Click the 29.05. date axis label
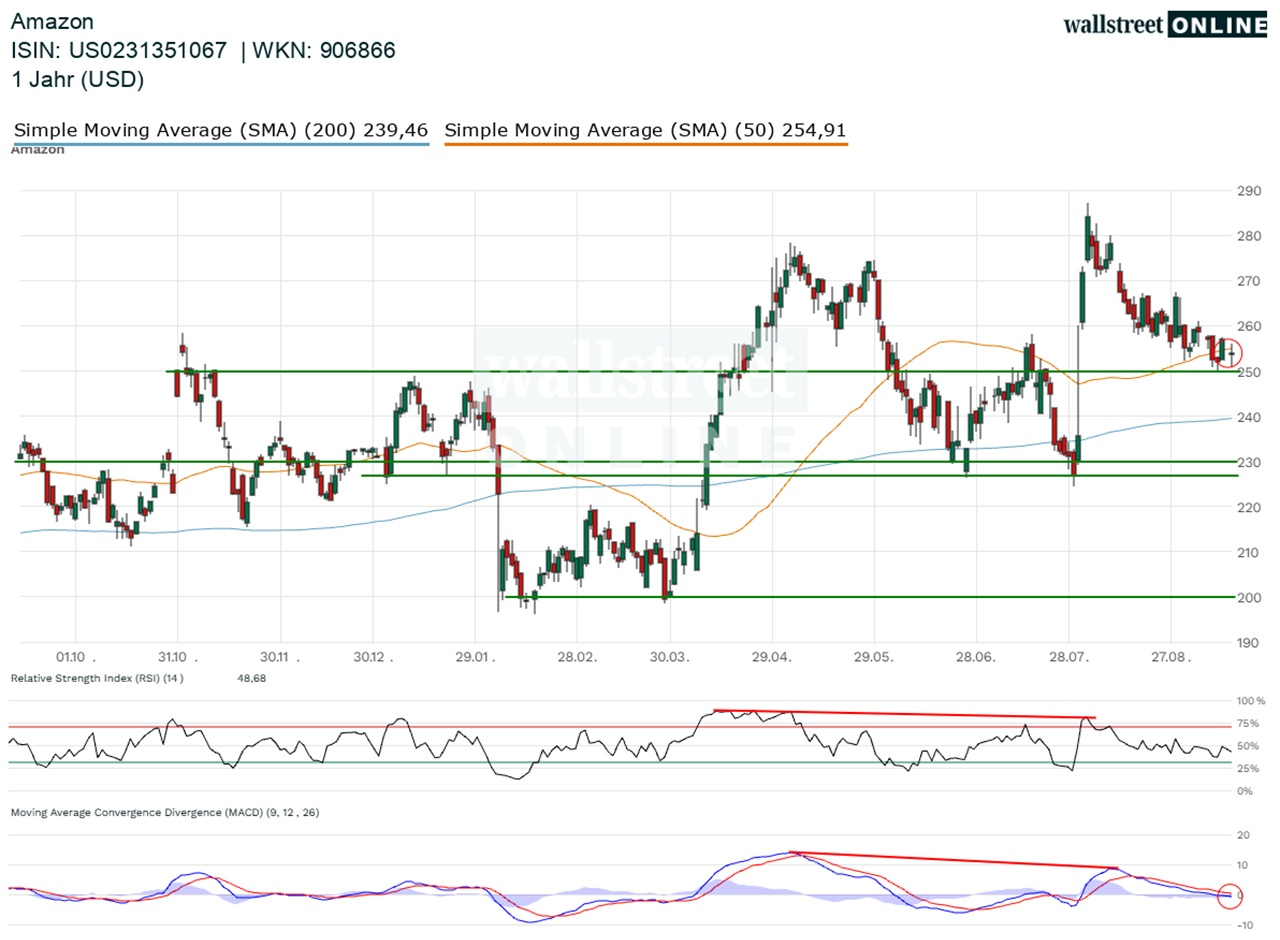This screenshot has height=940, width=1280. click(x=874, y=657)
